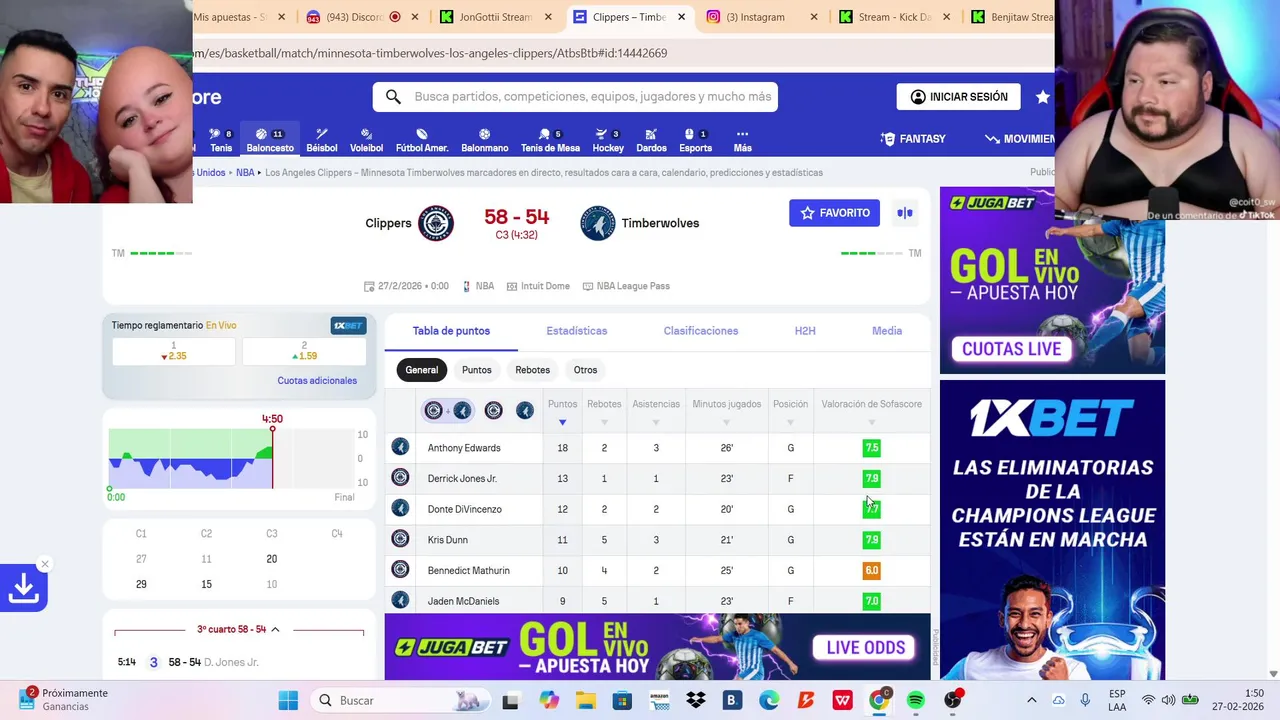Select the Puntos filter pill
This screenshot has height=720, width=1280.
[477, 370]
